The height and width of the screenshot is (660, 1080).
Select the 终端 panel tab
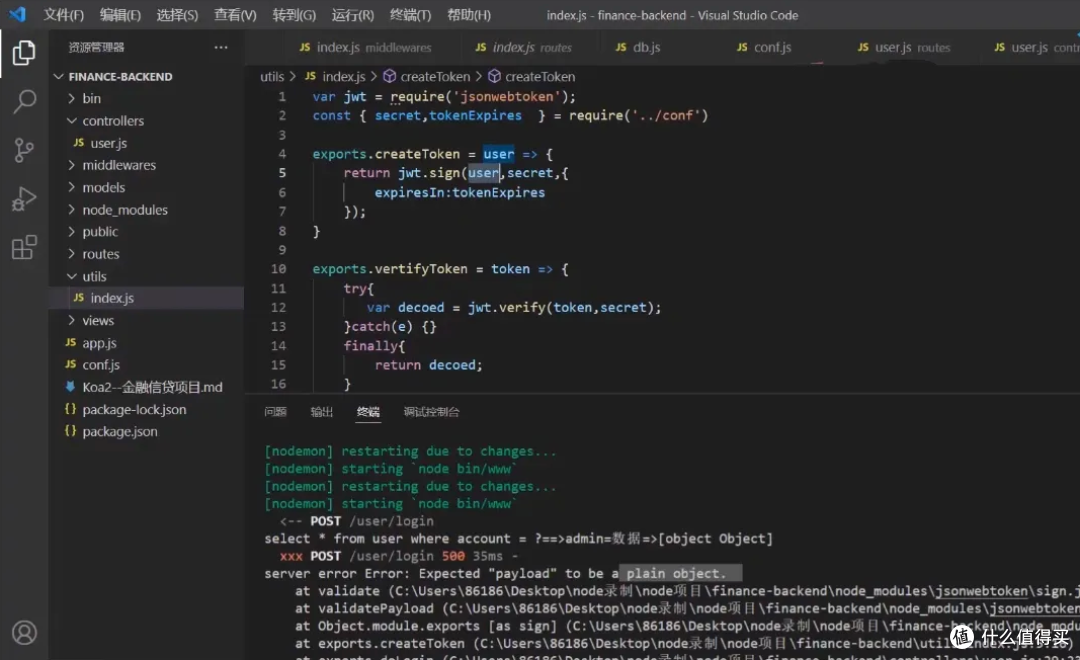(x=368, y=412)
